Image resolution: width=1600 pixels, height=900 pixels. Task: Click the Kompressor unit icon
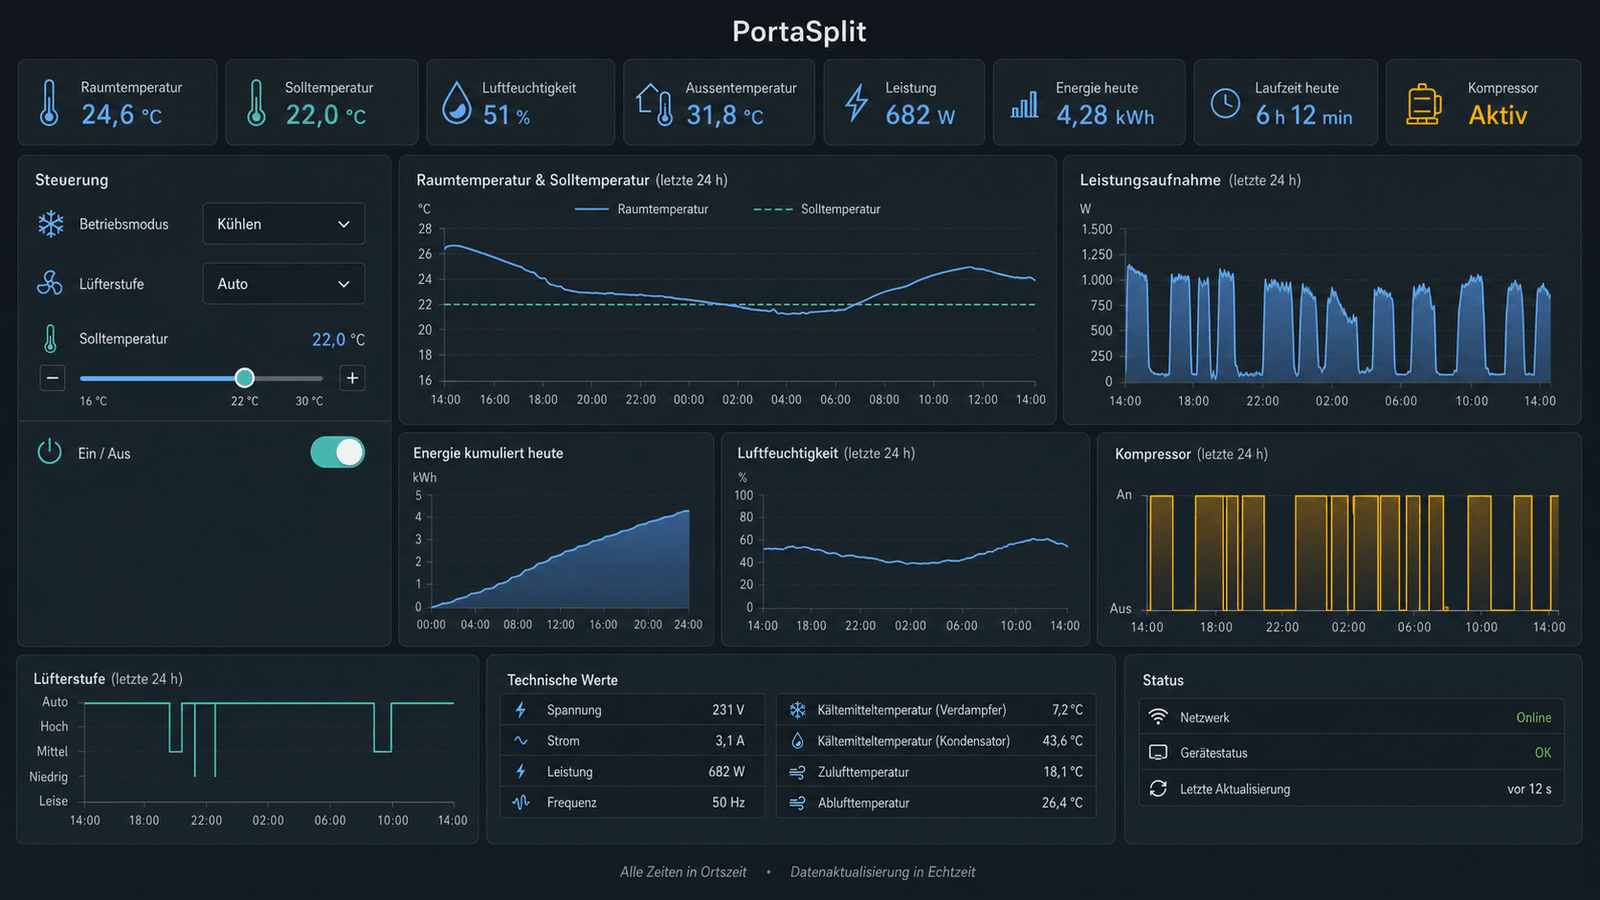tap(1424, 104)
